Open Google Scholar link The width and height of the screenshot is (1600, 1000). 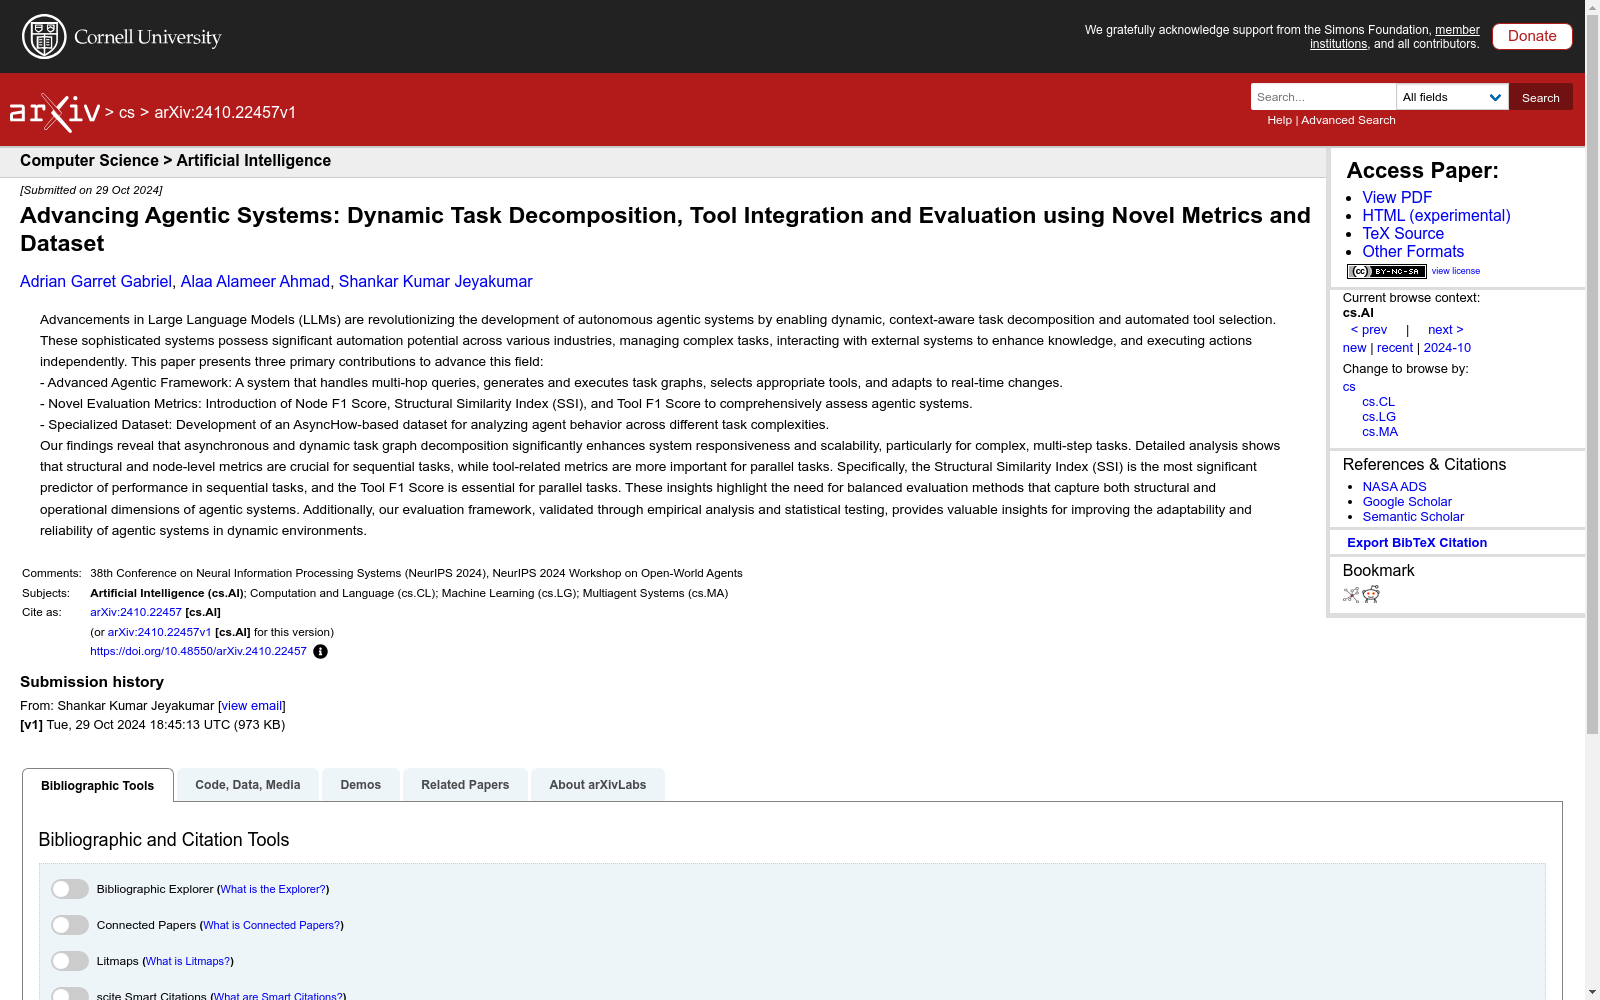click(x=1407, y=502)
